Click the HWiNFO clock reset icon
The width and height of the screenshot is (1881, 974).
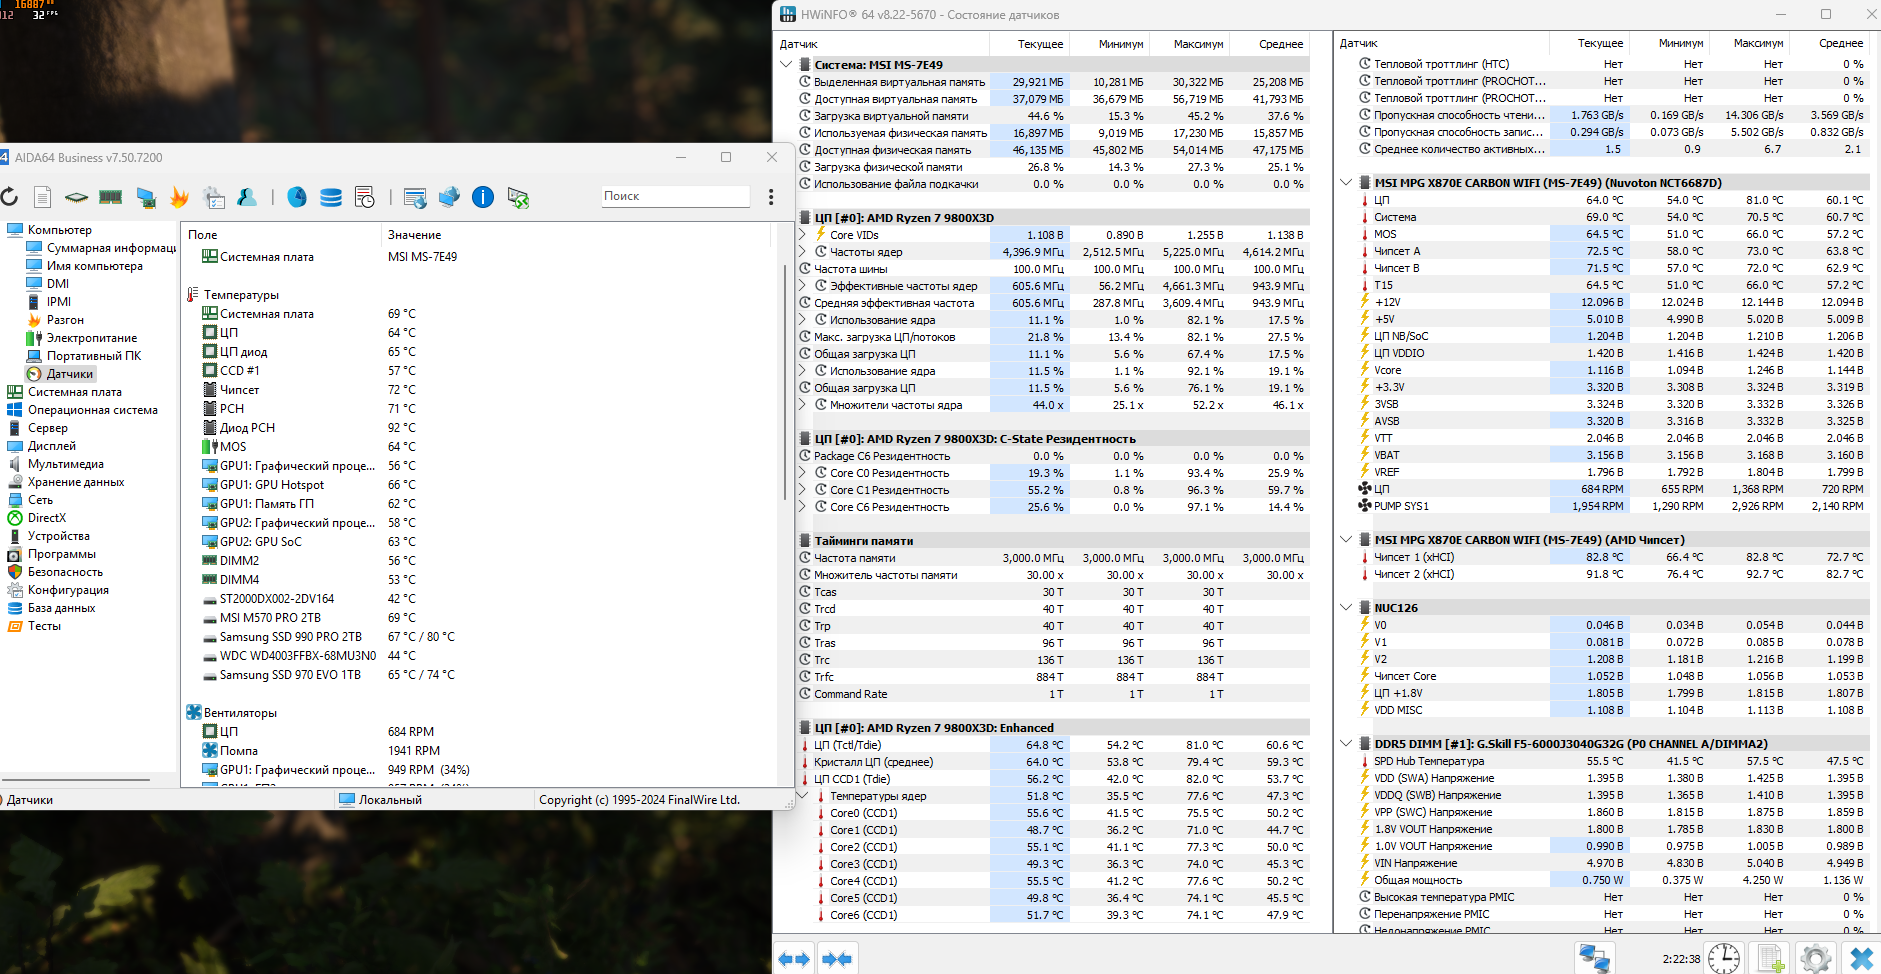click(1724, 958)
